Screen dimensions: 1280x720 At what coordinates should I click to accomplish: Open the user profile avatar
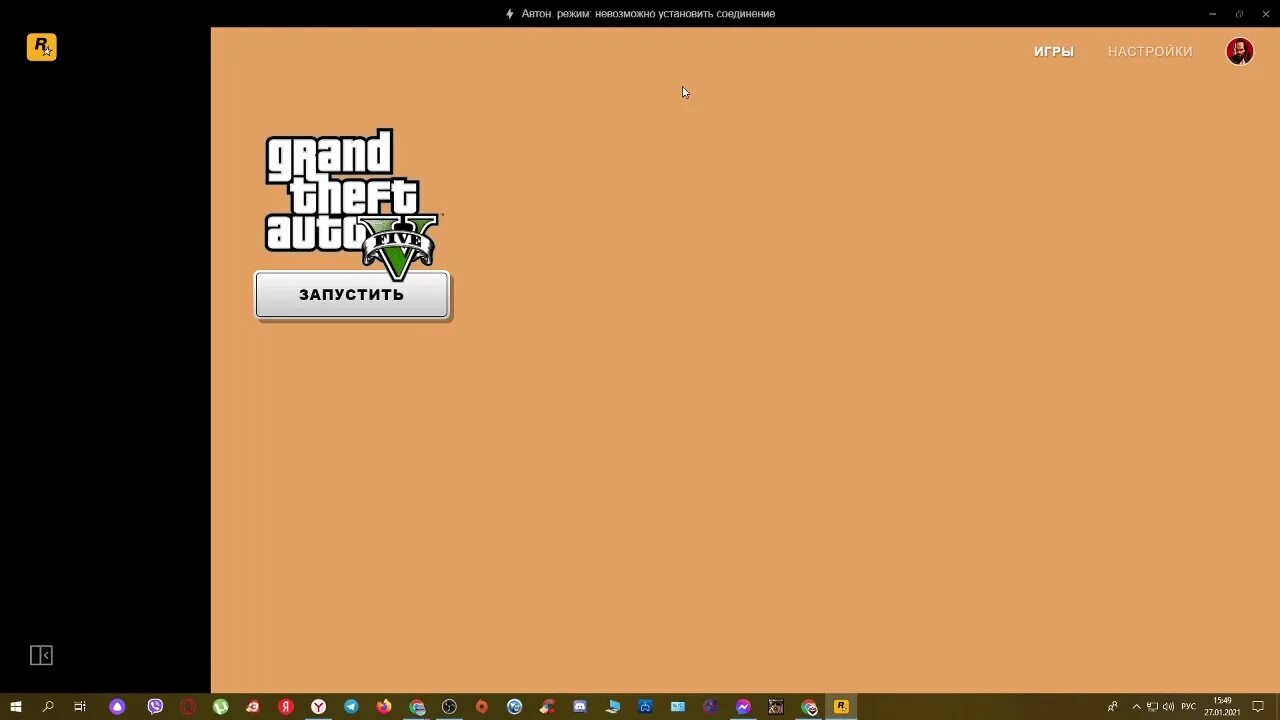1240,51
